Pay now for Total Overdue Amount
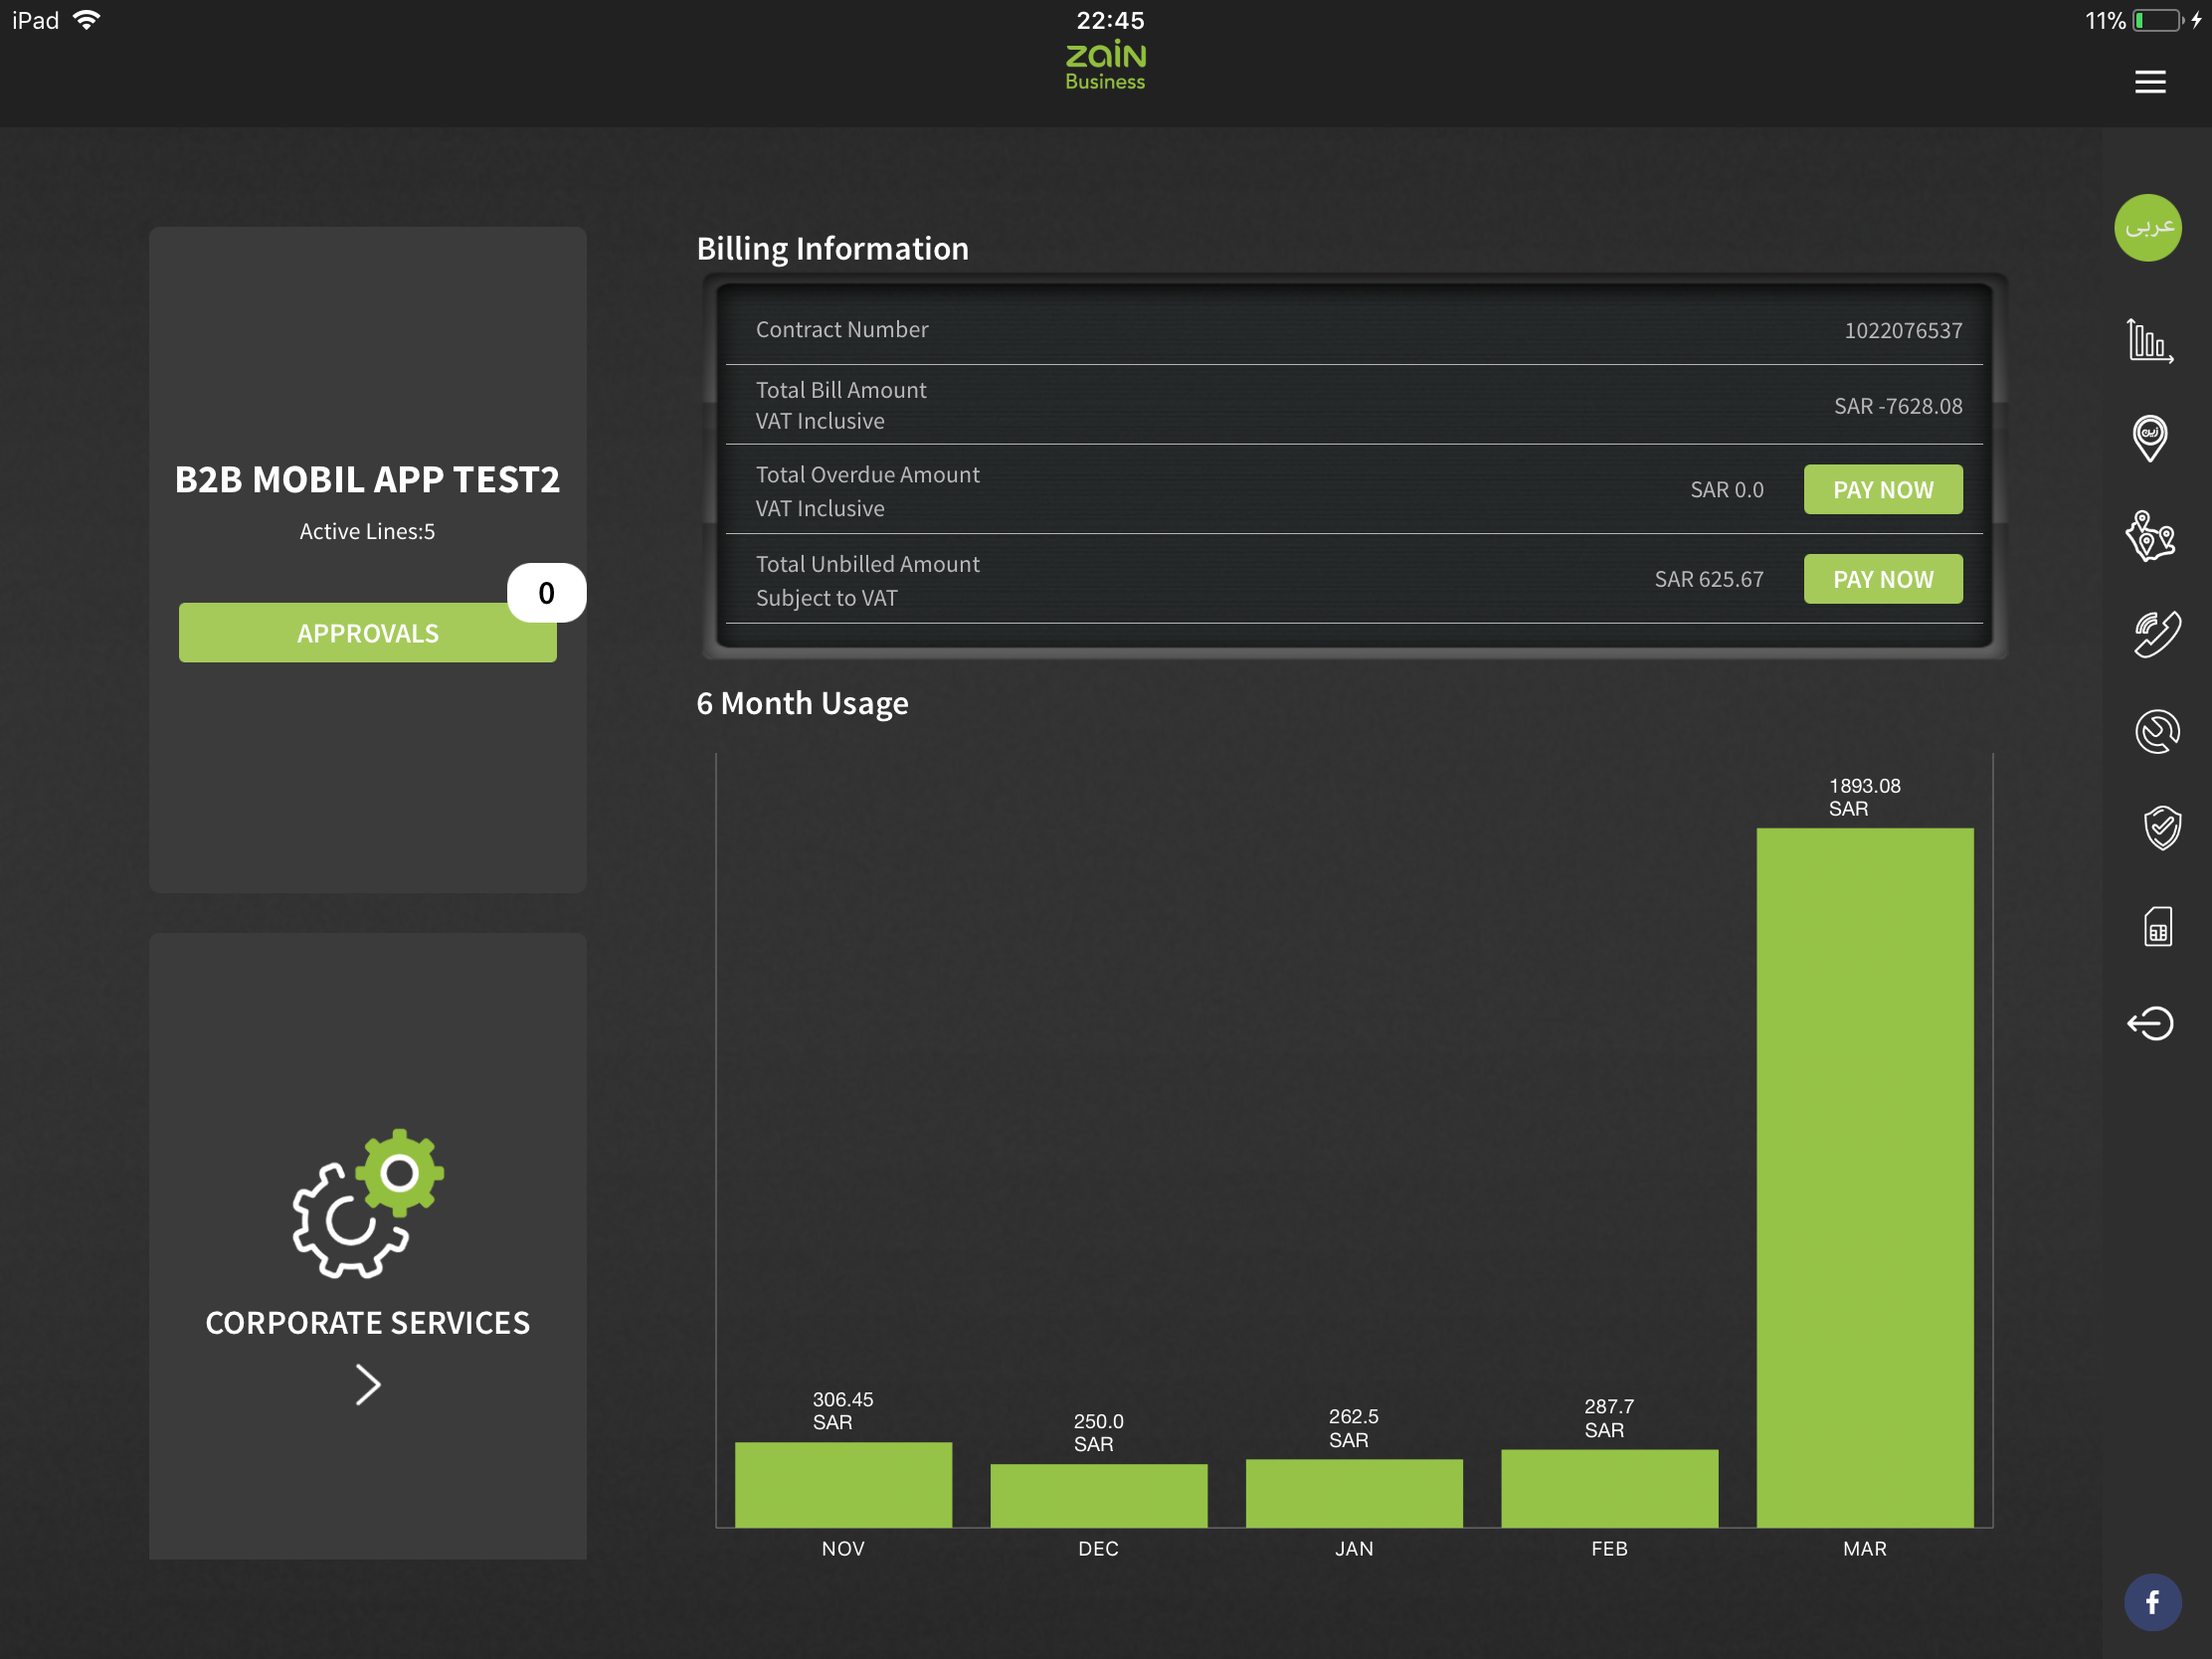 tap(1882, 490)
